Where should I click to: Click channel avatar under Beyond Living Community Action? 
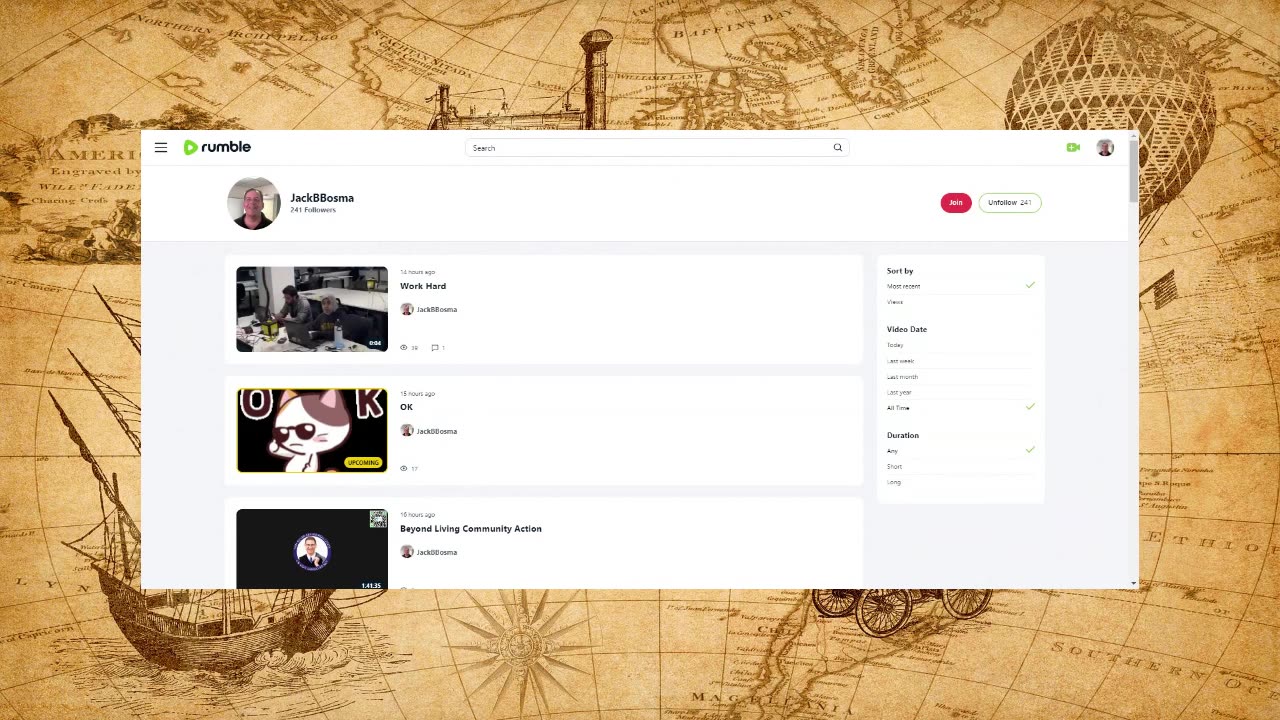(x=407, y=552)
